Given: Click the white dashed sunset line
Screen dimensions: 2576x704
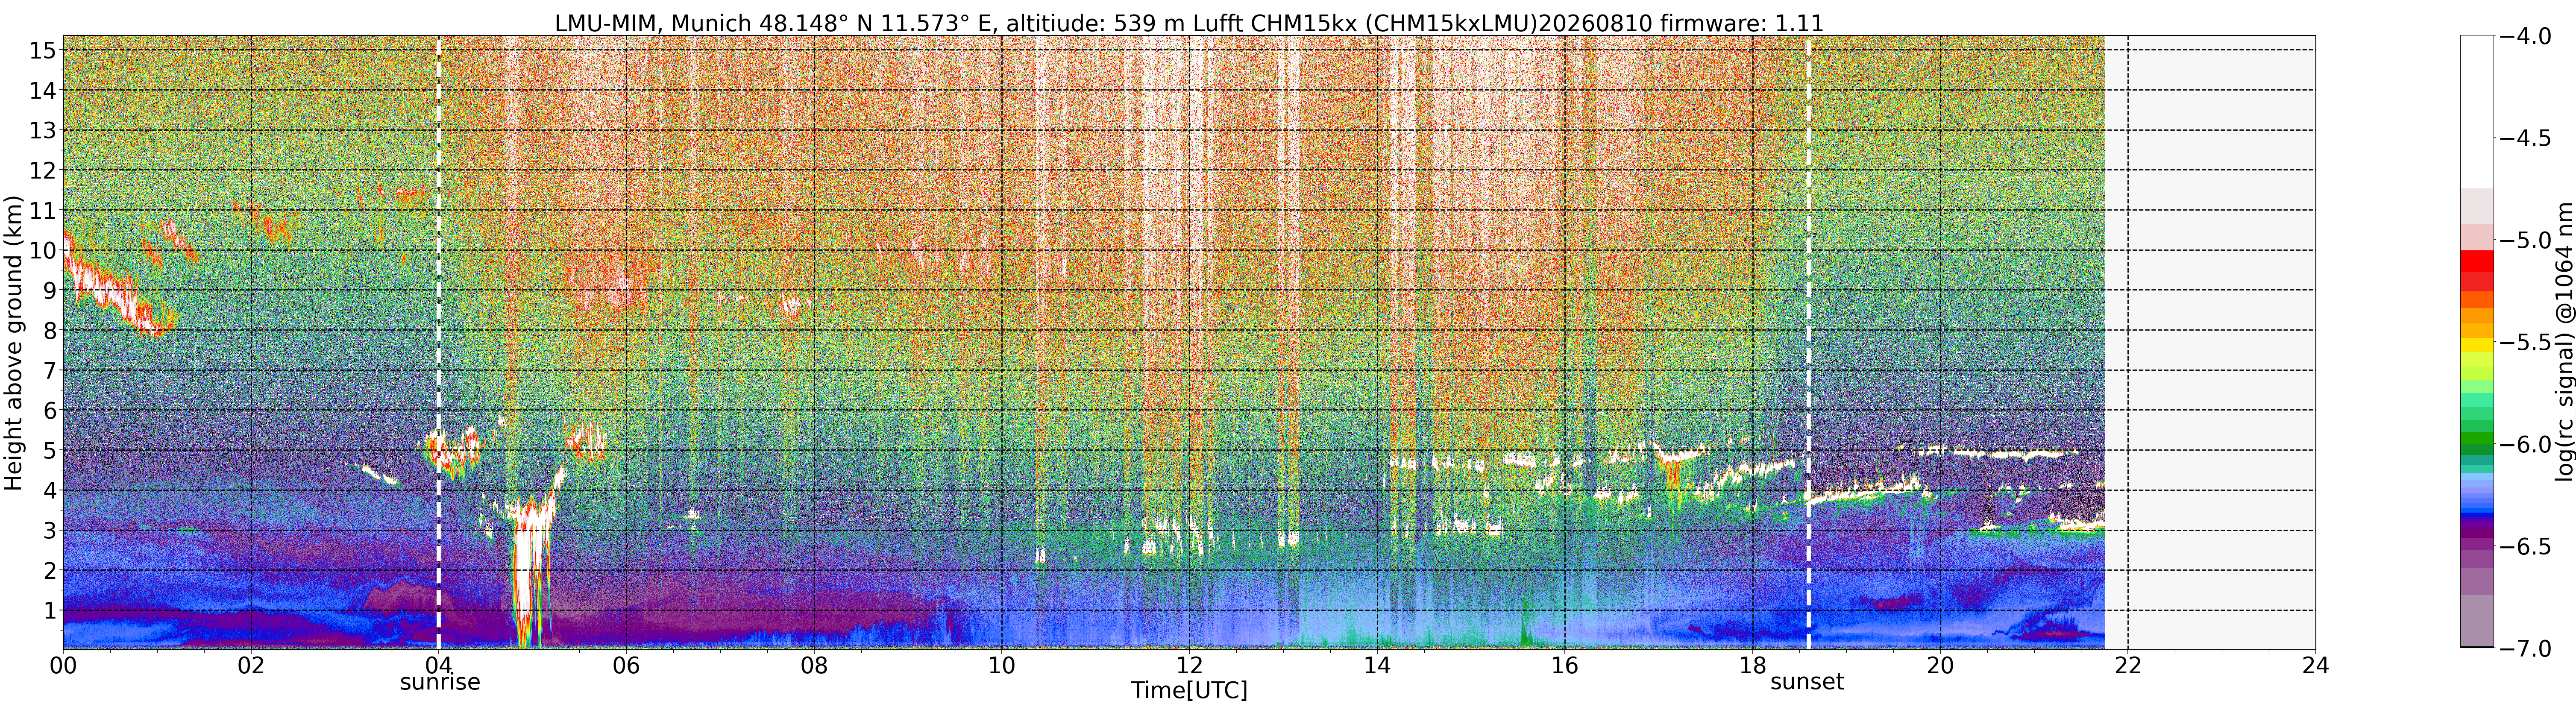Looking at the screenshot, I should [x=1808, y=343].
